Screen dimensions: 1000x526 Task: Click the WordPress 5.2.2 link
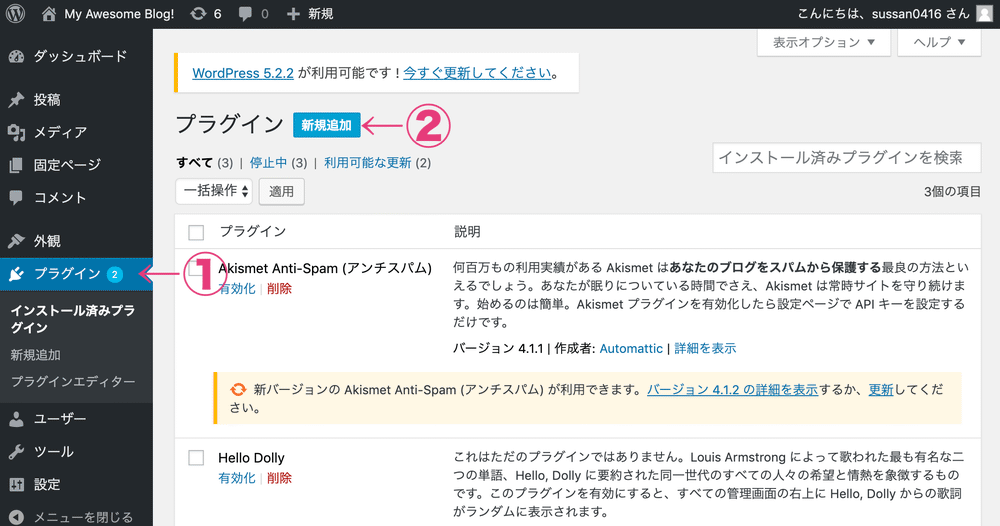pos(243,73)
